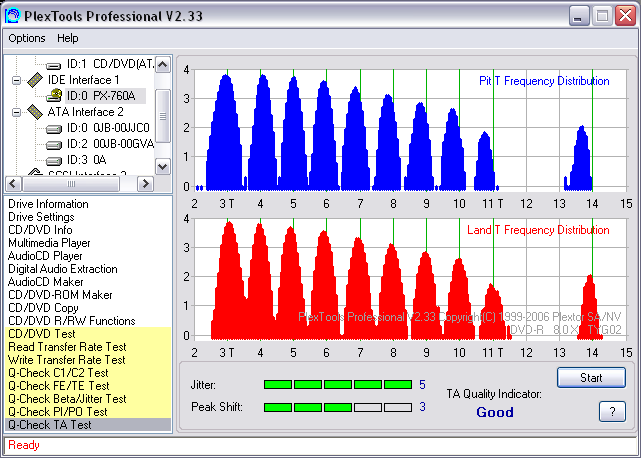Open Multimedia Player
Image resolution: width=641 pixels, height=458 pixels.
click(49, 243)
